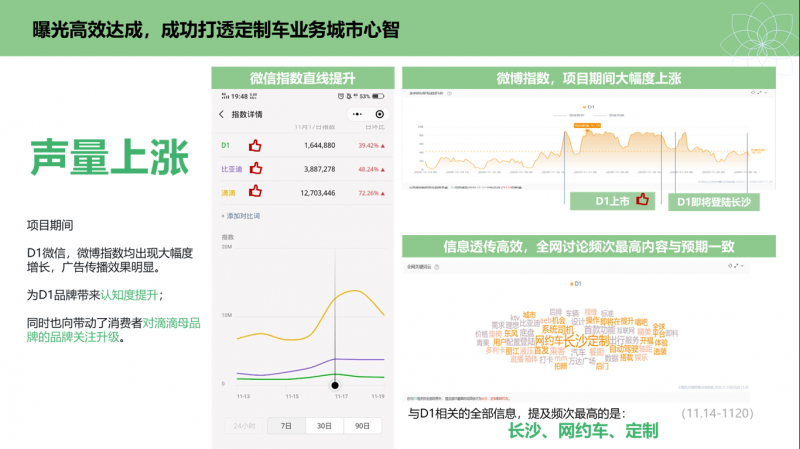Click the 11-13 date on chart axis
This screenshot has height=449, width=800.
coord(243,396)
